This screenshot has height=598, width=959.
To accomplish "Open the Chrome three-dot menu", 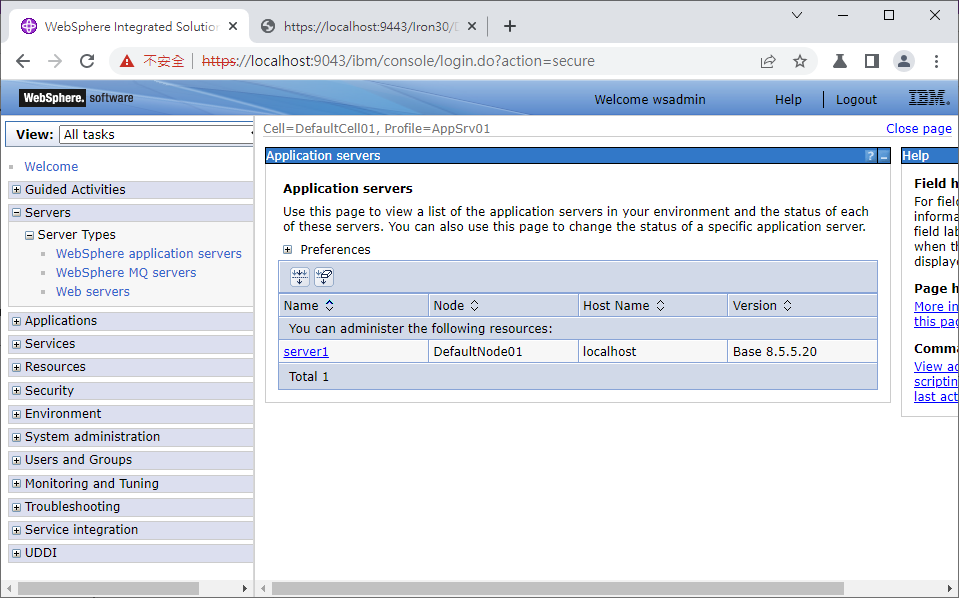I will tap(936, 61).
